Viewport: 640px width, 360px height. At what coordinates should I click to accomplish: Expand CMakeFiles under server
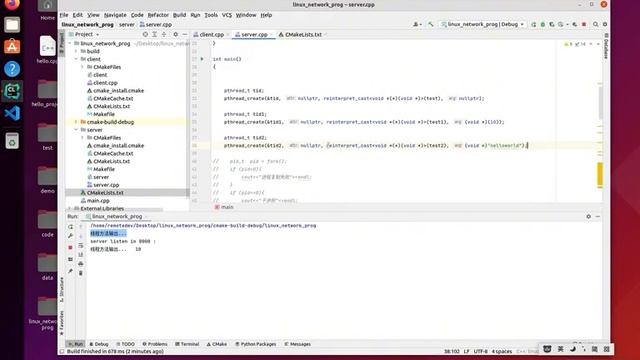click(82, 138)
